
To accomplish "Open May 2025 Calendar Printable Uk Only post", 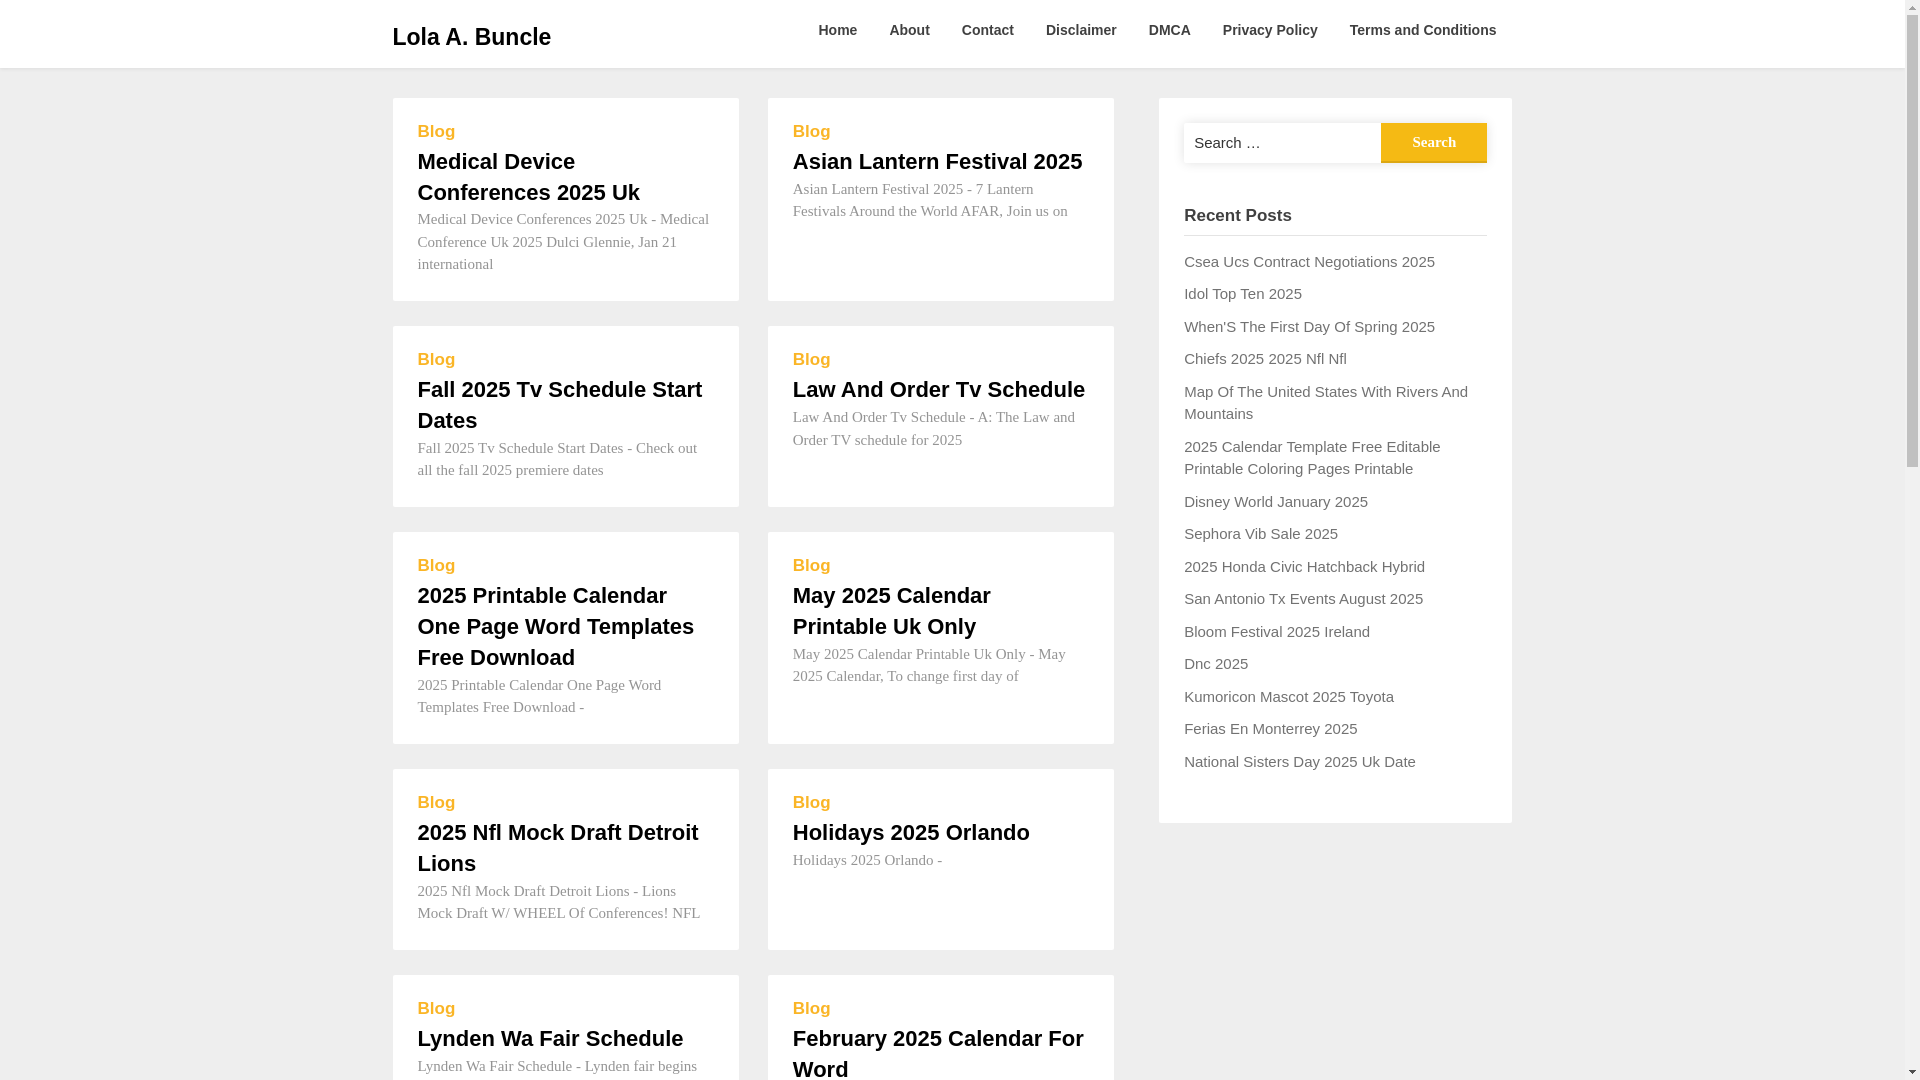I will pyautogui.click(x=892, y=611).
